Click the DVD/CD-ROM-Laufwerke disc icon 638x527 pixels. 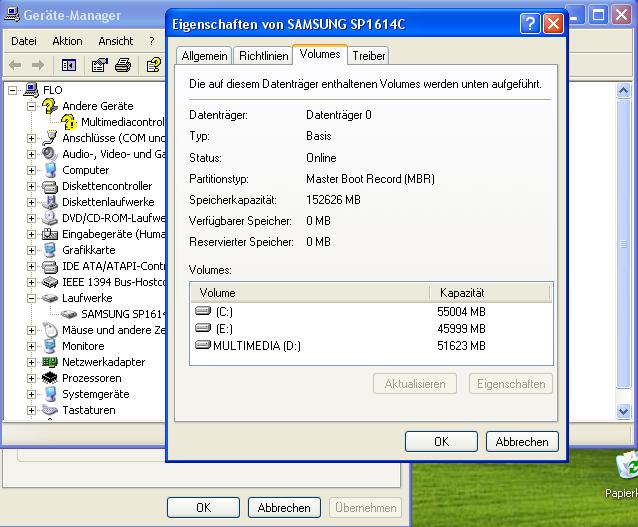tap(50, 218)
